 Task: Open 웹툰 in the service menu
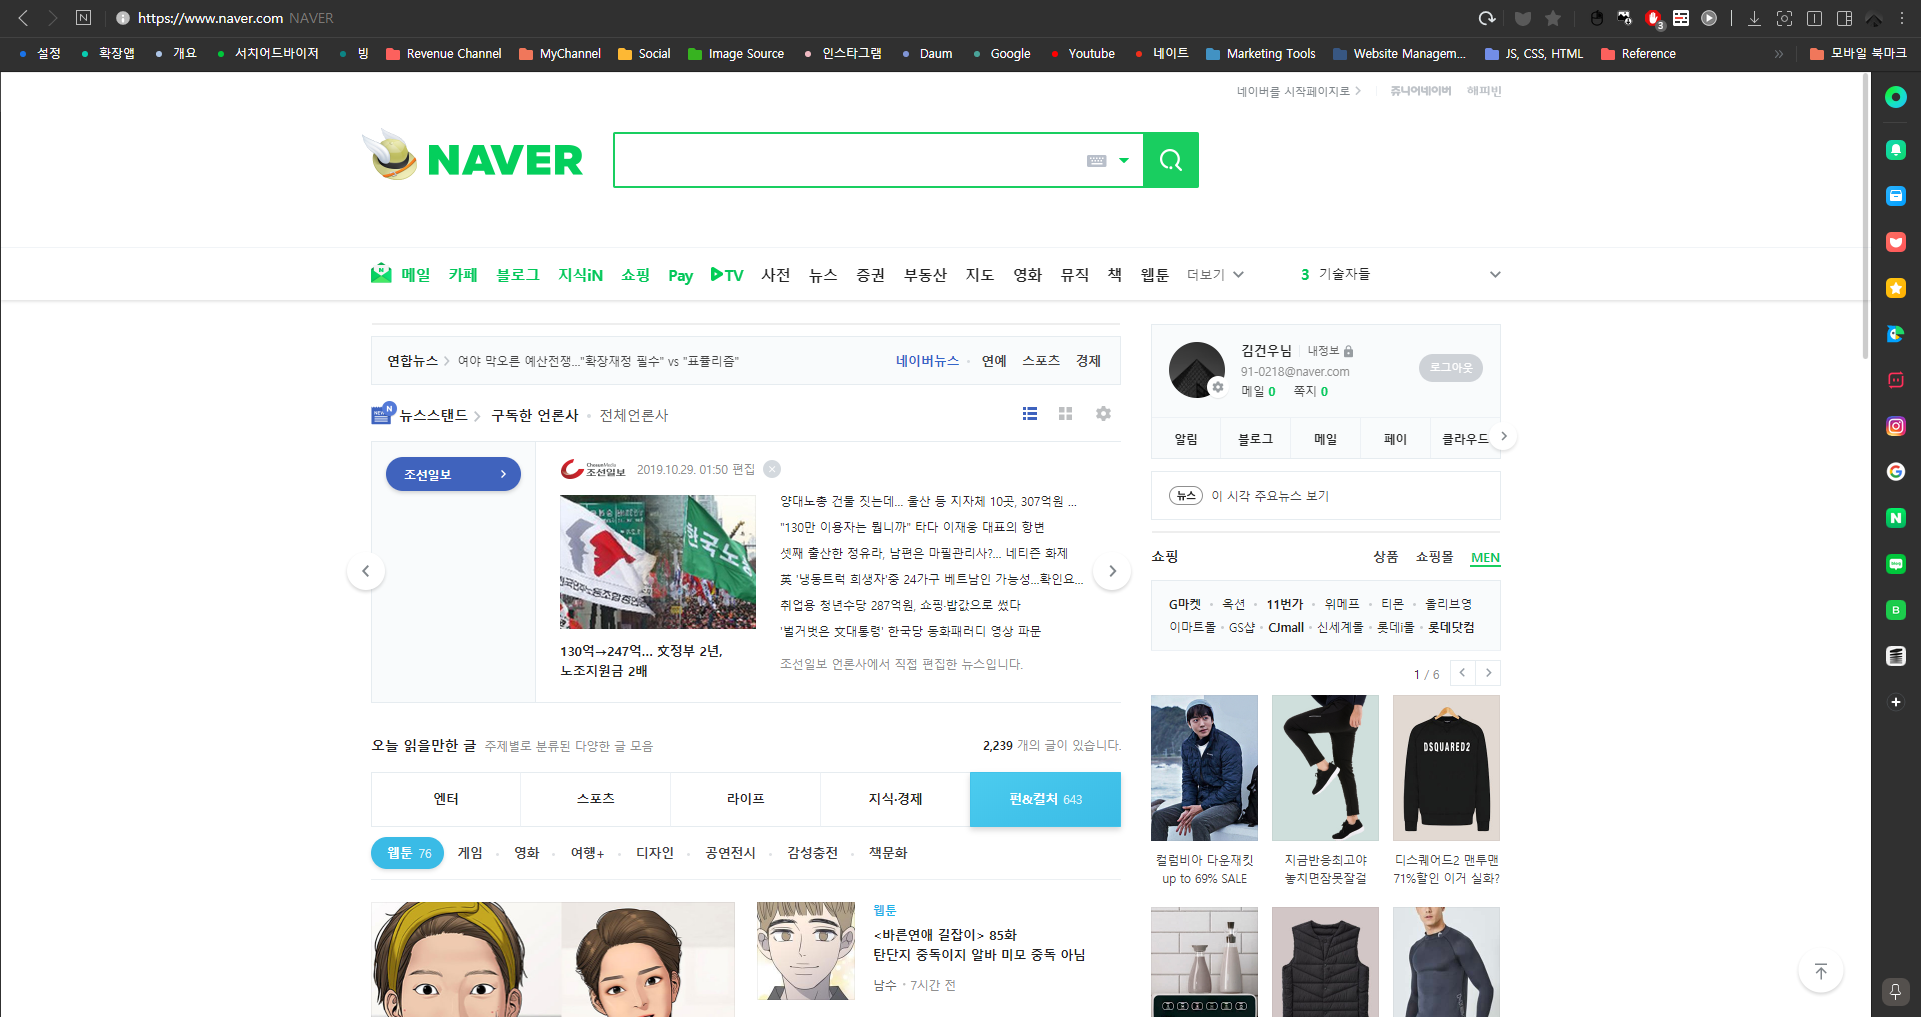coord(1155,274)
